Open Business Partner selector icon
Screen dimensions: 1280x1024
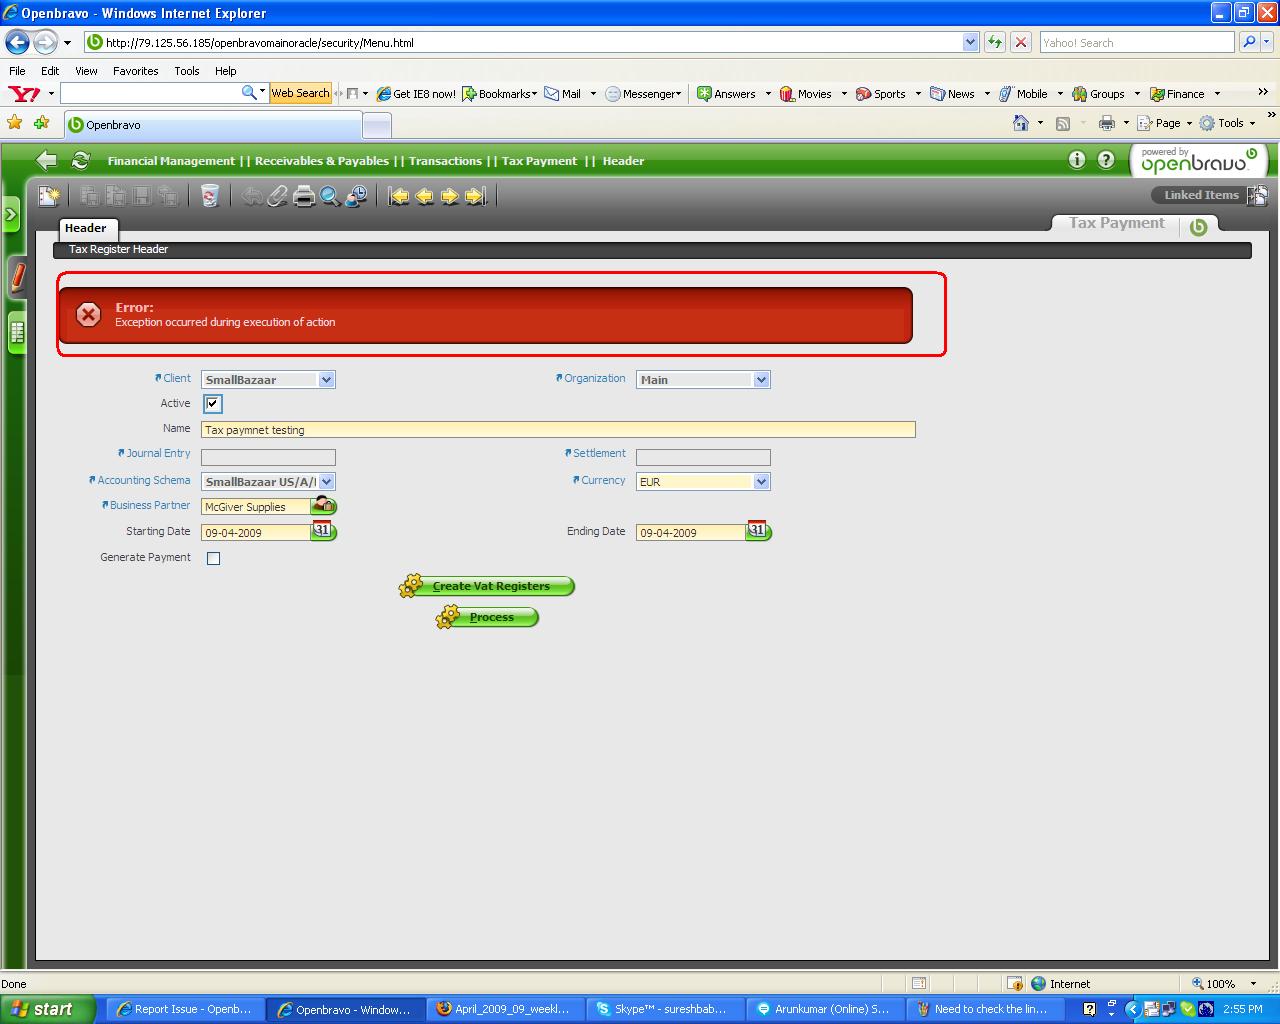click(324, 506)
